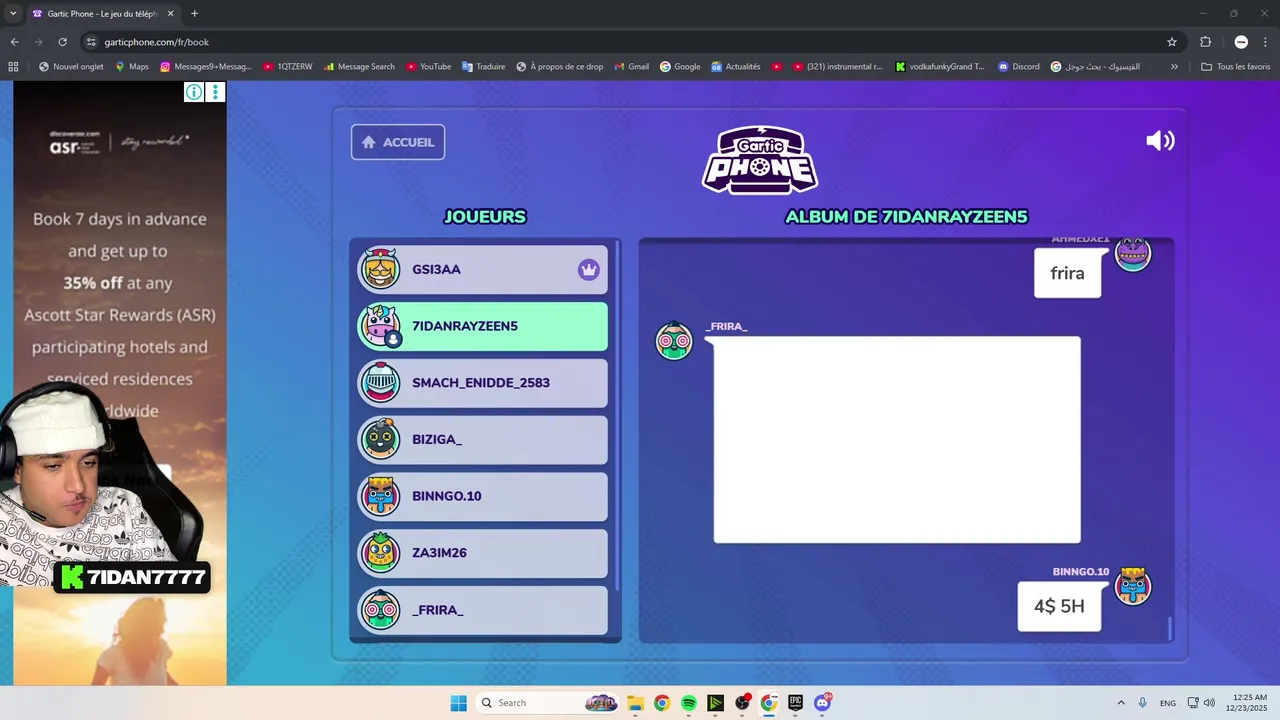Go back to previous page

click(14, 42)
